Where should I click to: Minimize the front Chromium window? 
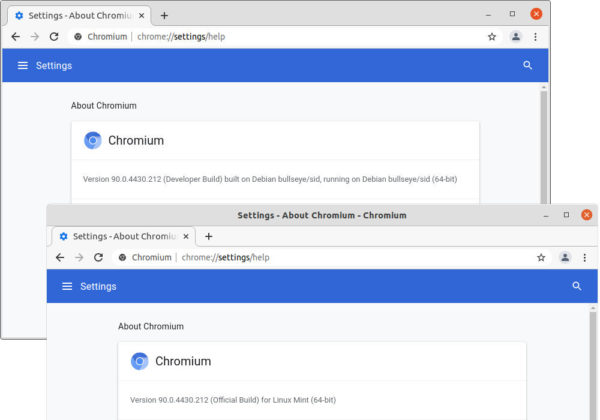tap(546, 216)
